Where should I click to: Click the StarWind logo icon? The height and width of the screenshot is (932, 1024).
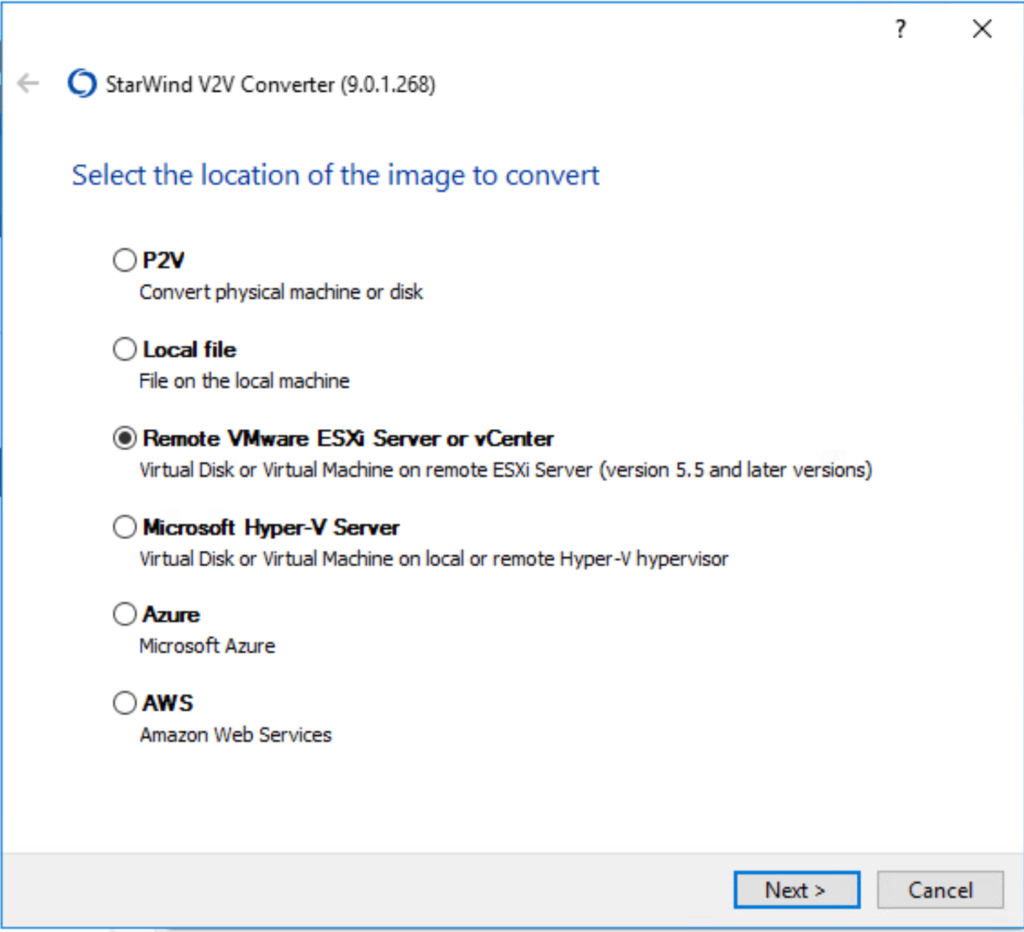(x=82, y=84)
